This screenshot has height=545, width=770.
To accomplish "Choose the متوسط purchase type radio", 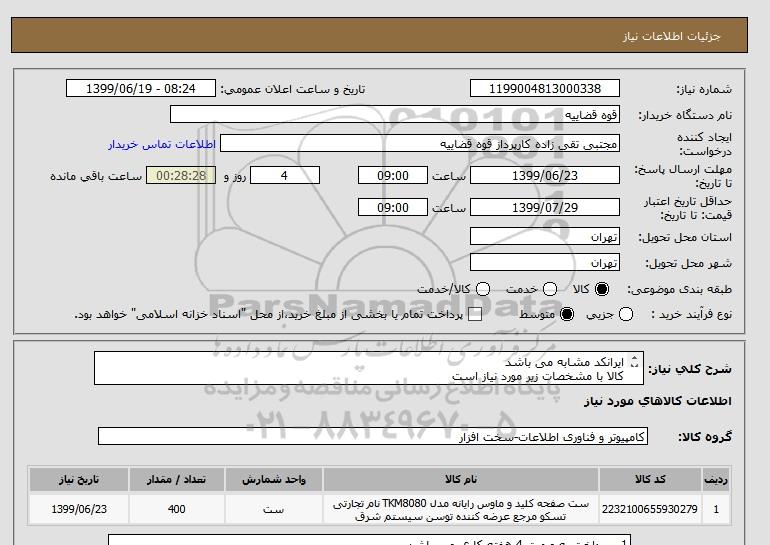I will pos(567,314).
